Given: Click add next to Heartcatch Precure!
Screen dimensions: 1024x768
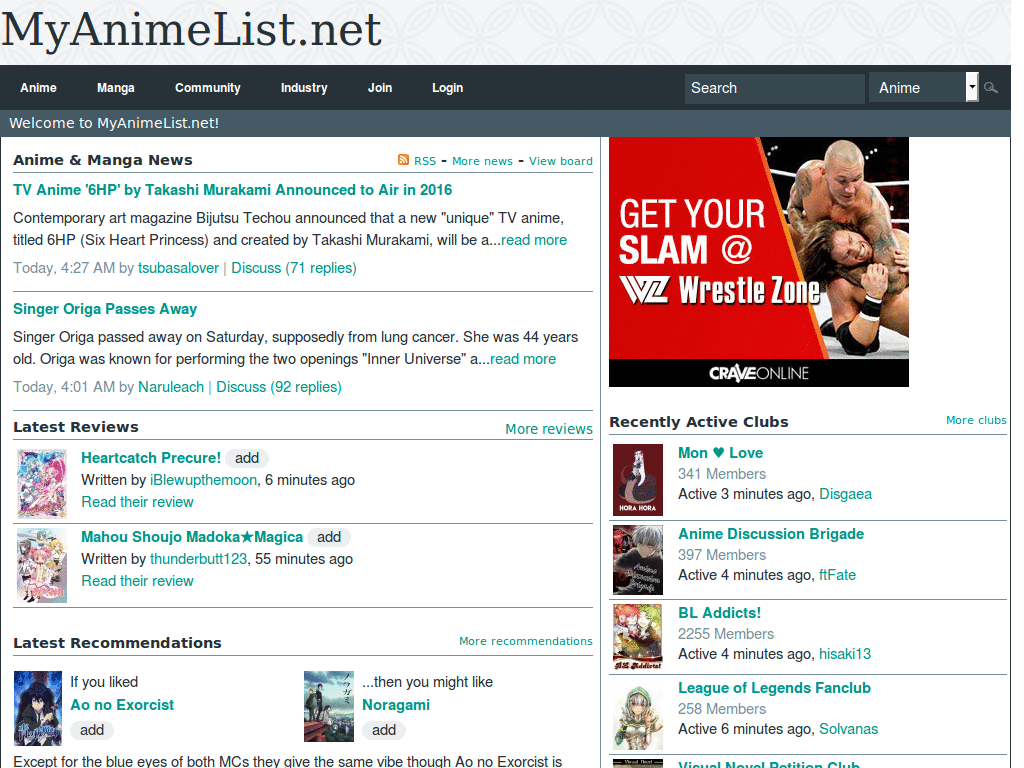Looking at the screenshot, I should [247, 458].
